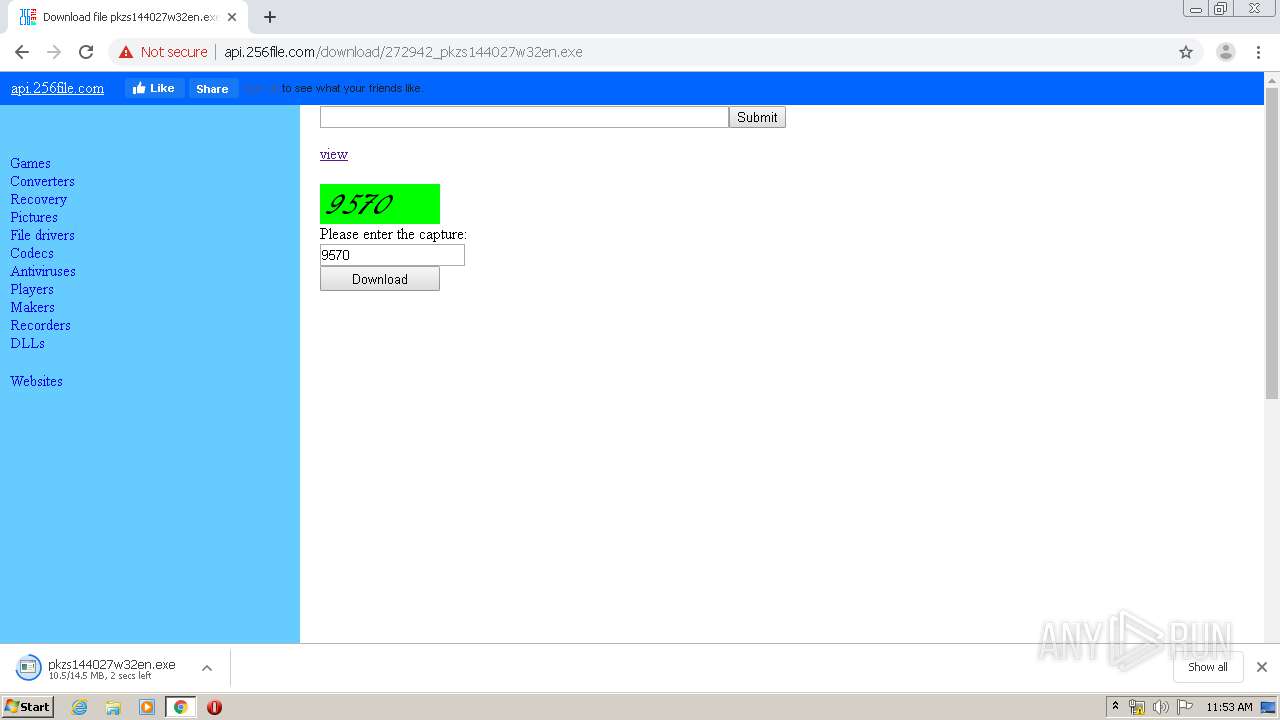The height and width of the screenshot is (720, 1280).
Task: Open the Chrome profile avatar menu
Action: point(1225,52)
